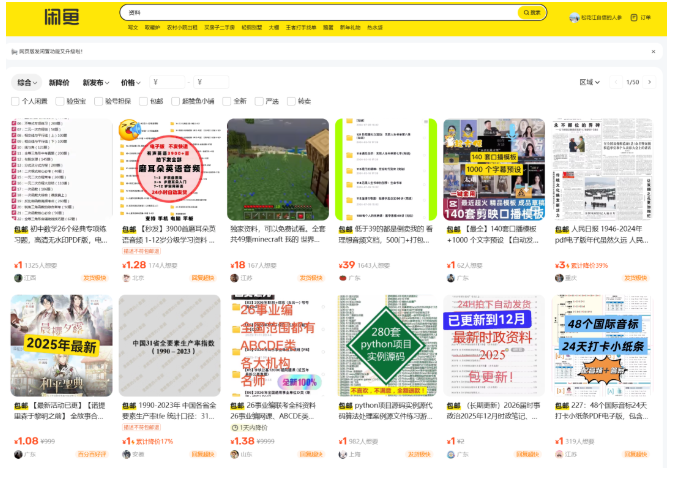Enable the 包邮 free shipping checkbox
Viewport: 690px width, 477px height.
(144, 101)
